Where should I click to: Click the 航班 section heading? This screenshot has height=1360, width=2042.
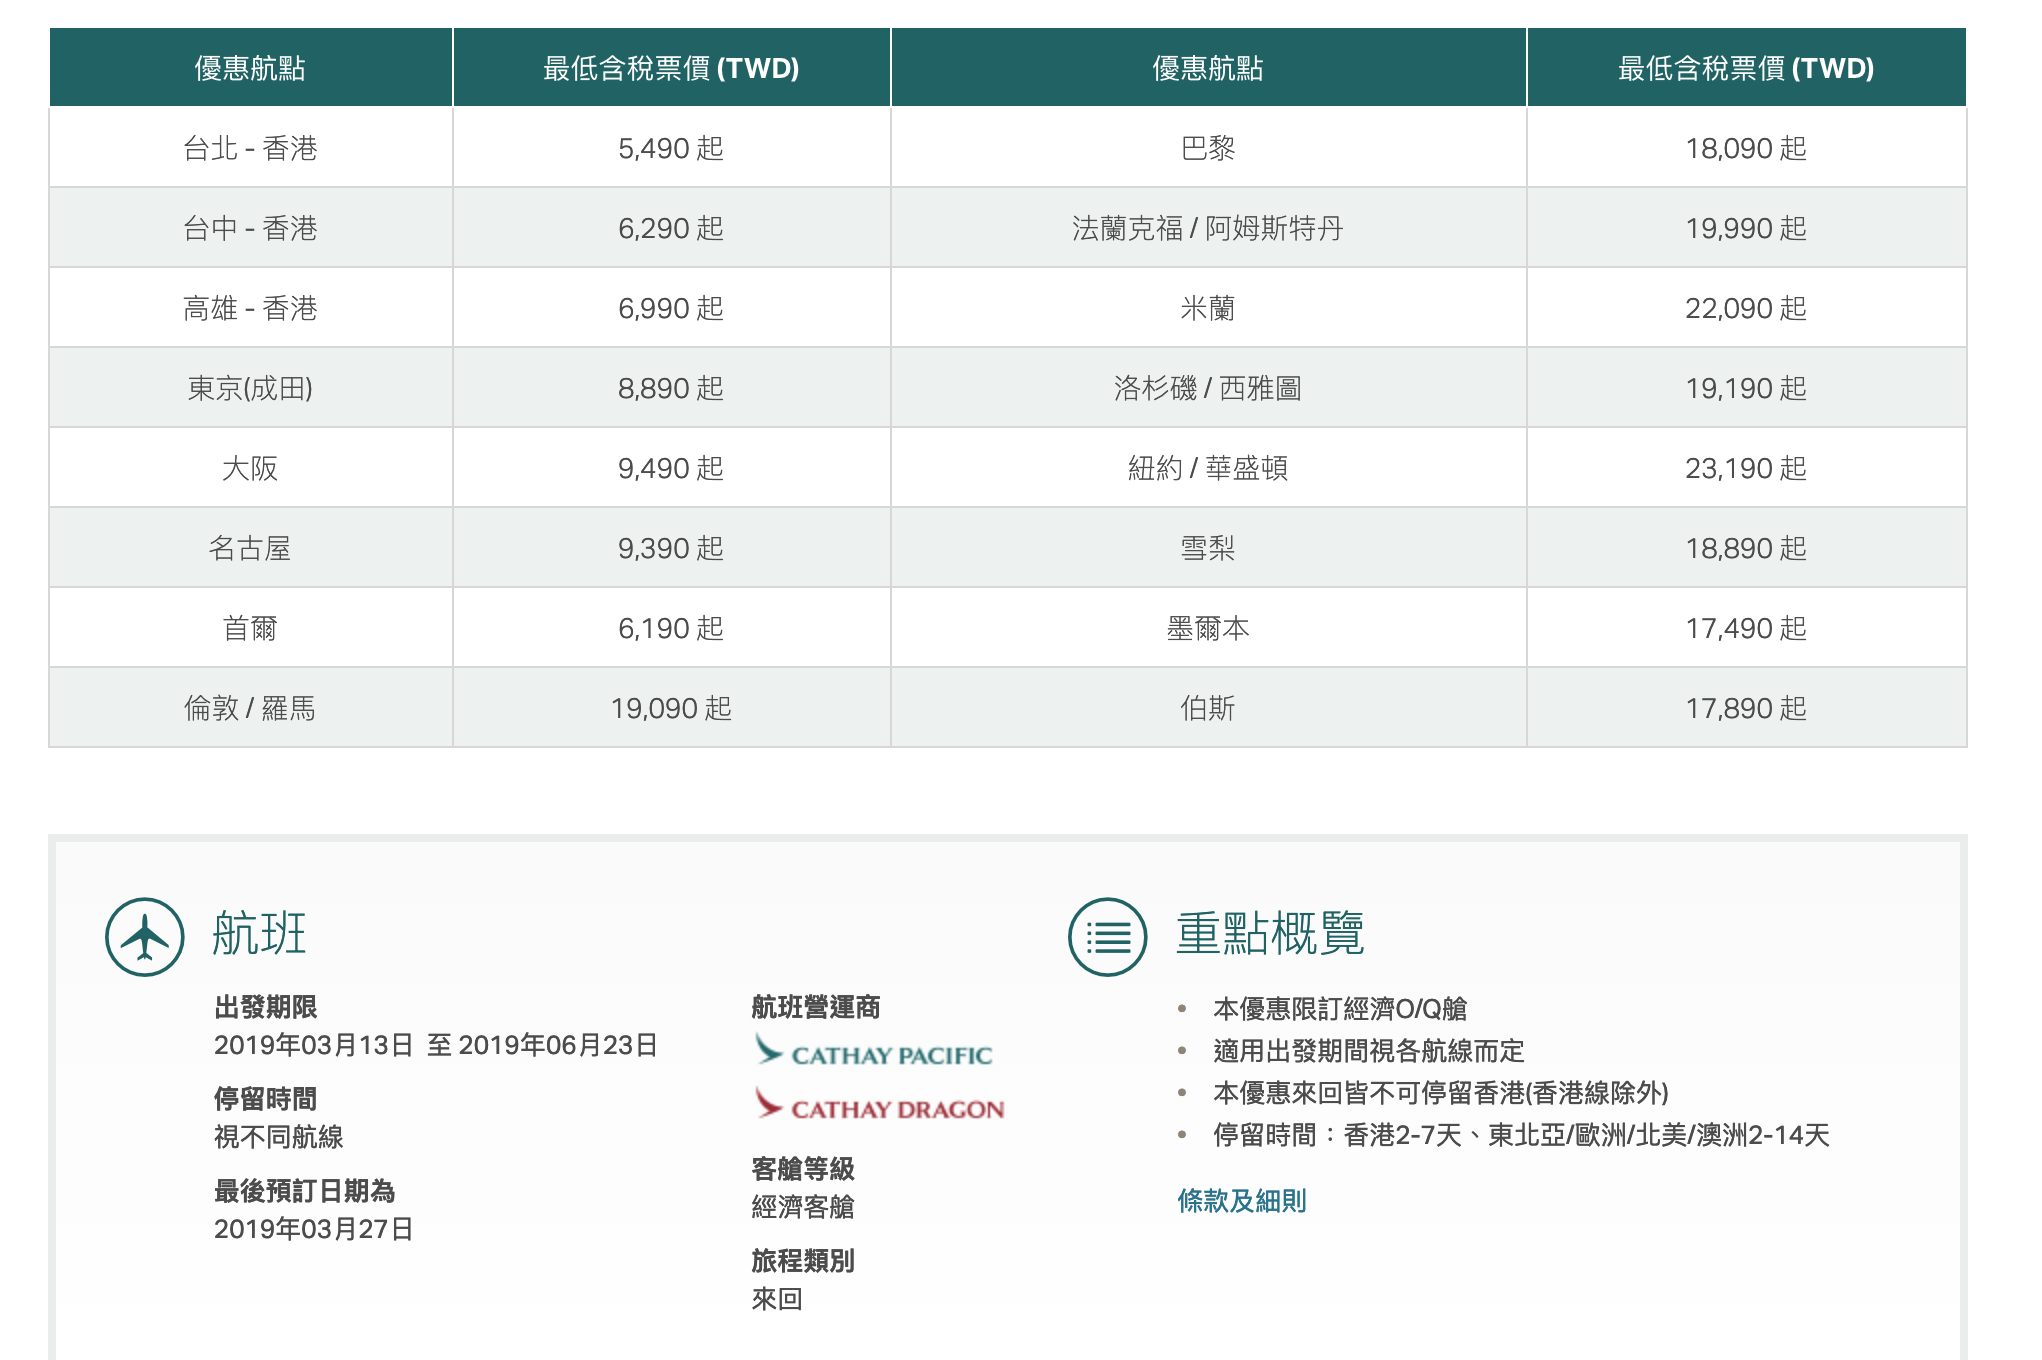[259, 934]
